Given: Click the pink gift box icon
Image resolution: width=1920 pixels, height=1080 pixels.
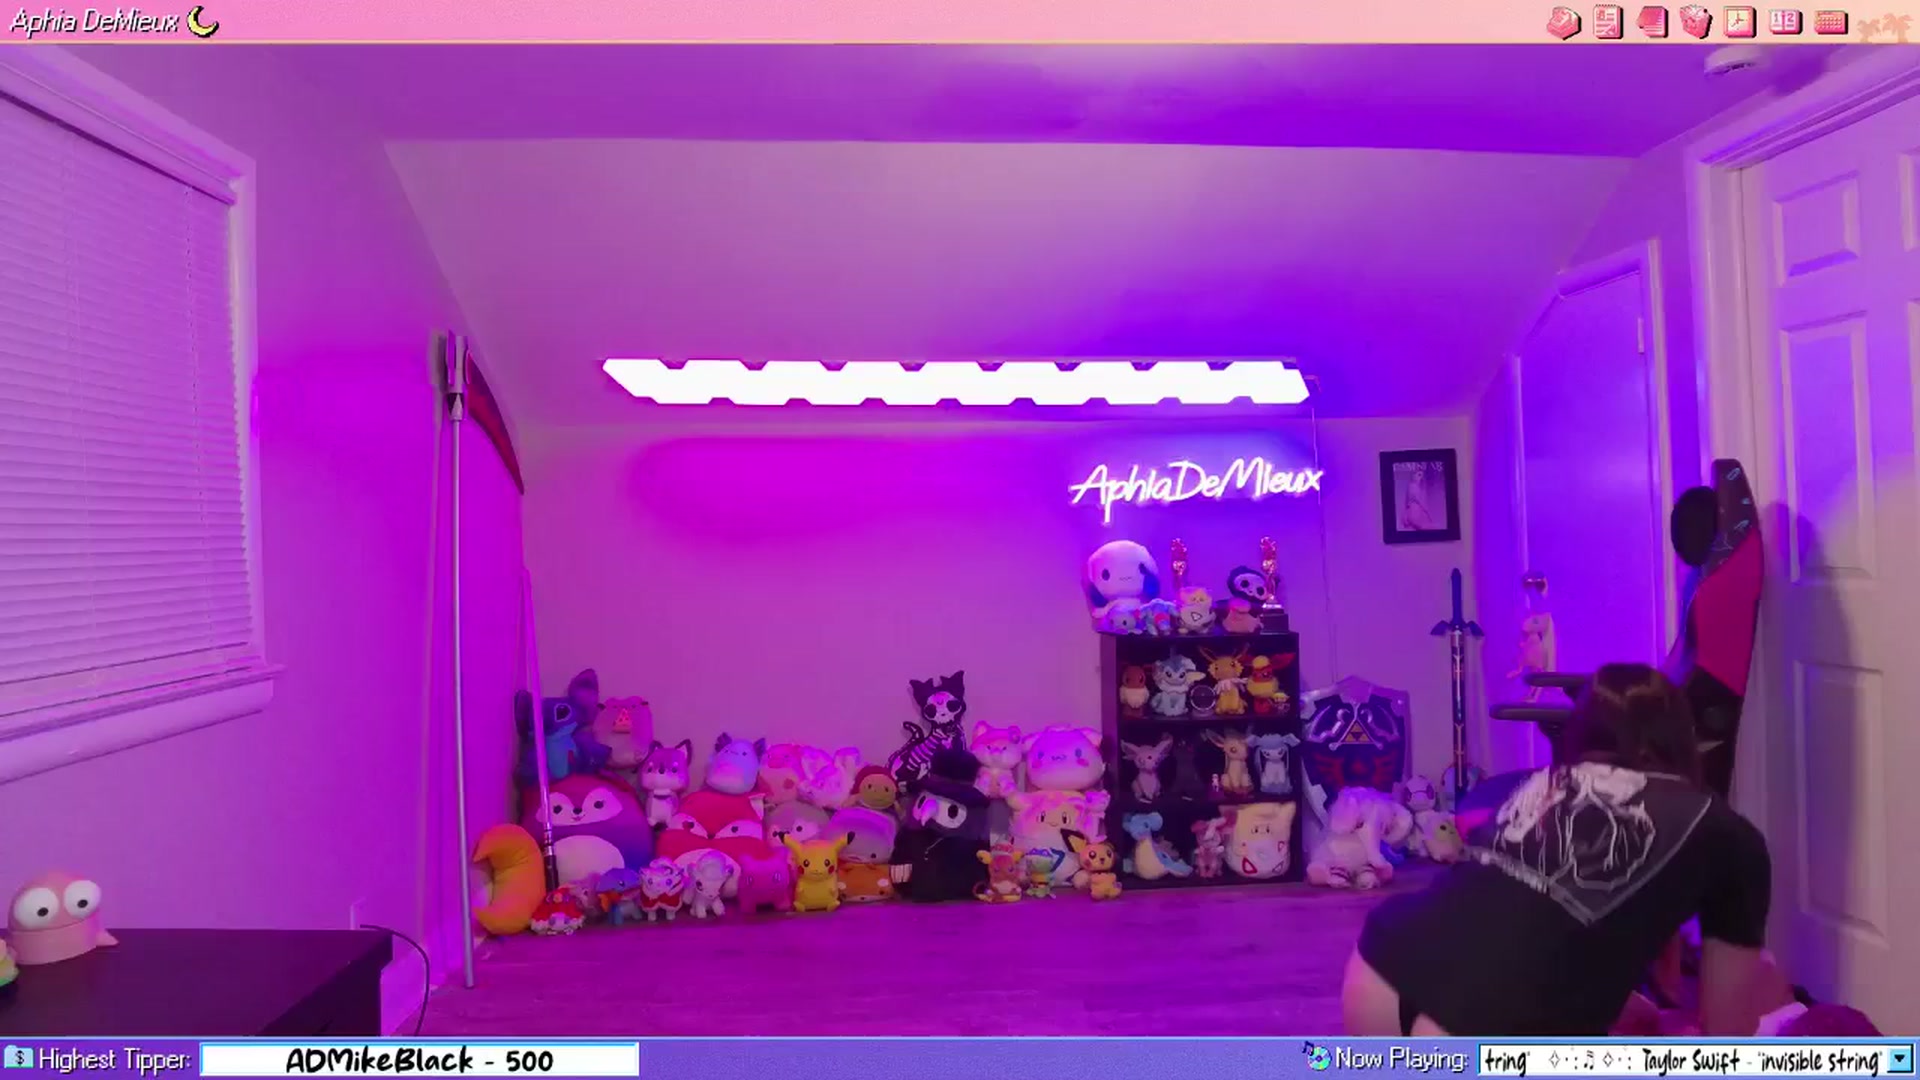Looking at the screenshot, I should [x=1696, y=22].
